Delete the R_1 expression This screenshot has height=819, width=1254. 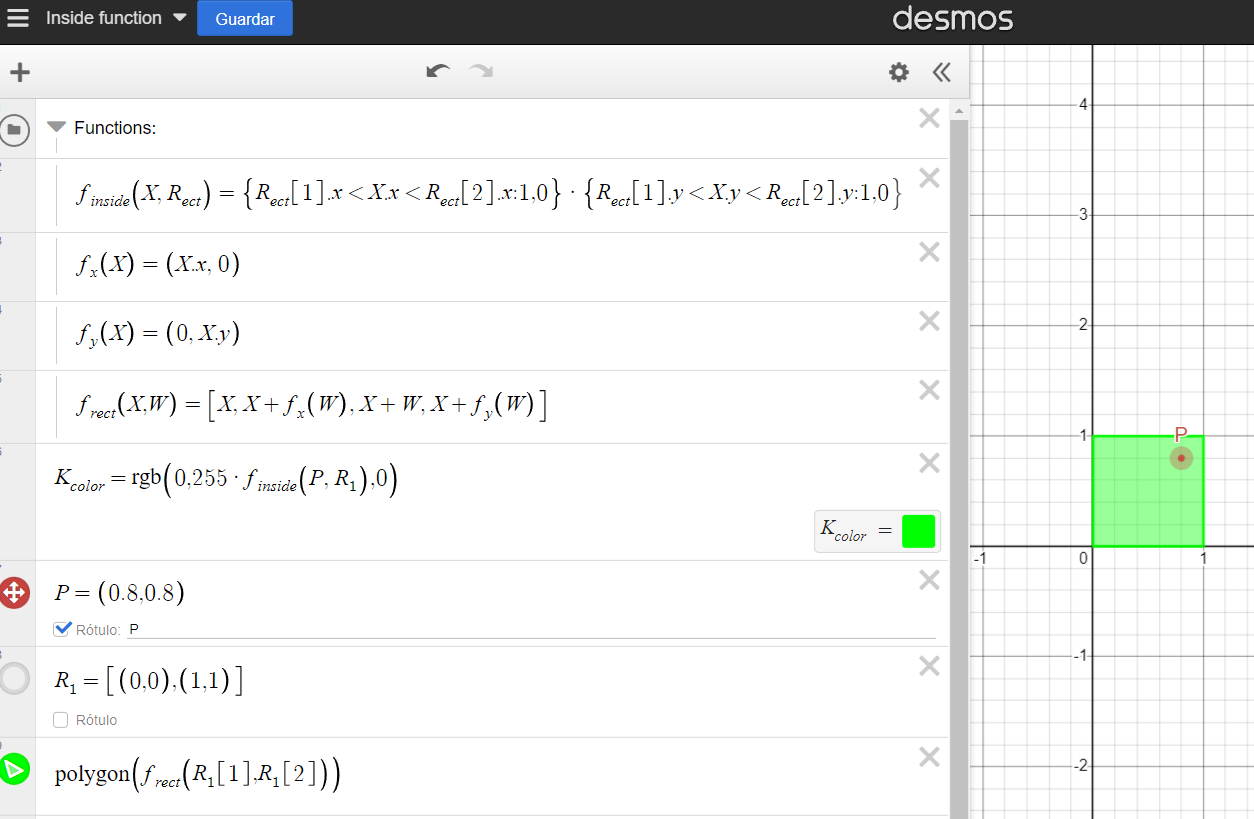tap(929, 666)
